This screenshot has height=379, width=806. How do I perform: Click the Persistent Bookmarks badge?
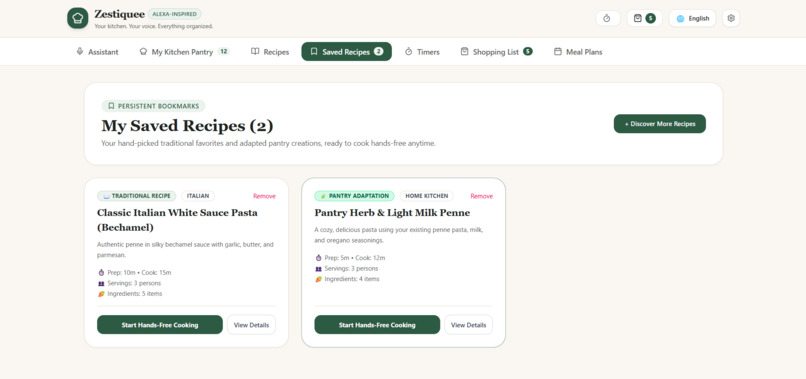click(153, 106)
